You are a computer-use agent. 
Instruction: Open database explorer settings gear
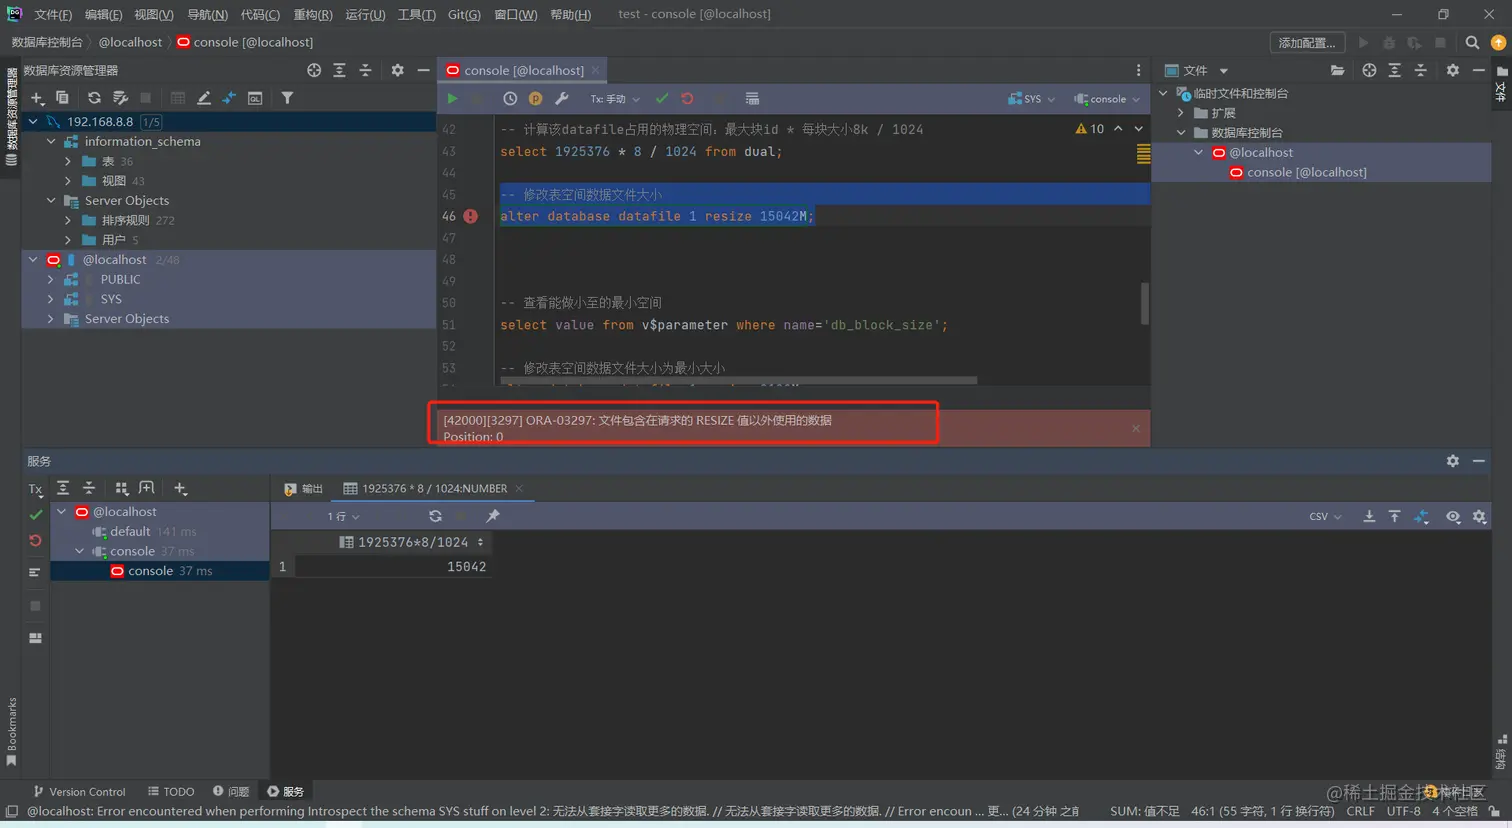pyautogui.click(x=397, y=70)
